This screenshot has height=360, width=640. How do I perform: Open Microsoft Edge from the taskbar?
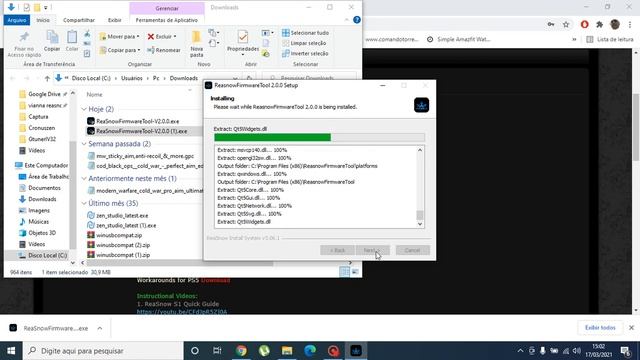pyautogui.click(x=310, y=351)
